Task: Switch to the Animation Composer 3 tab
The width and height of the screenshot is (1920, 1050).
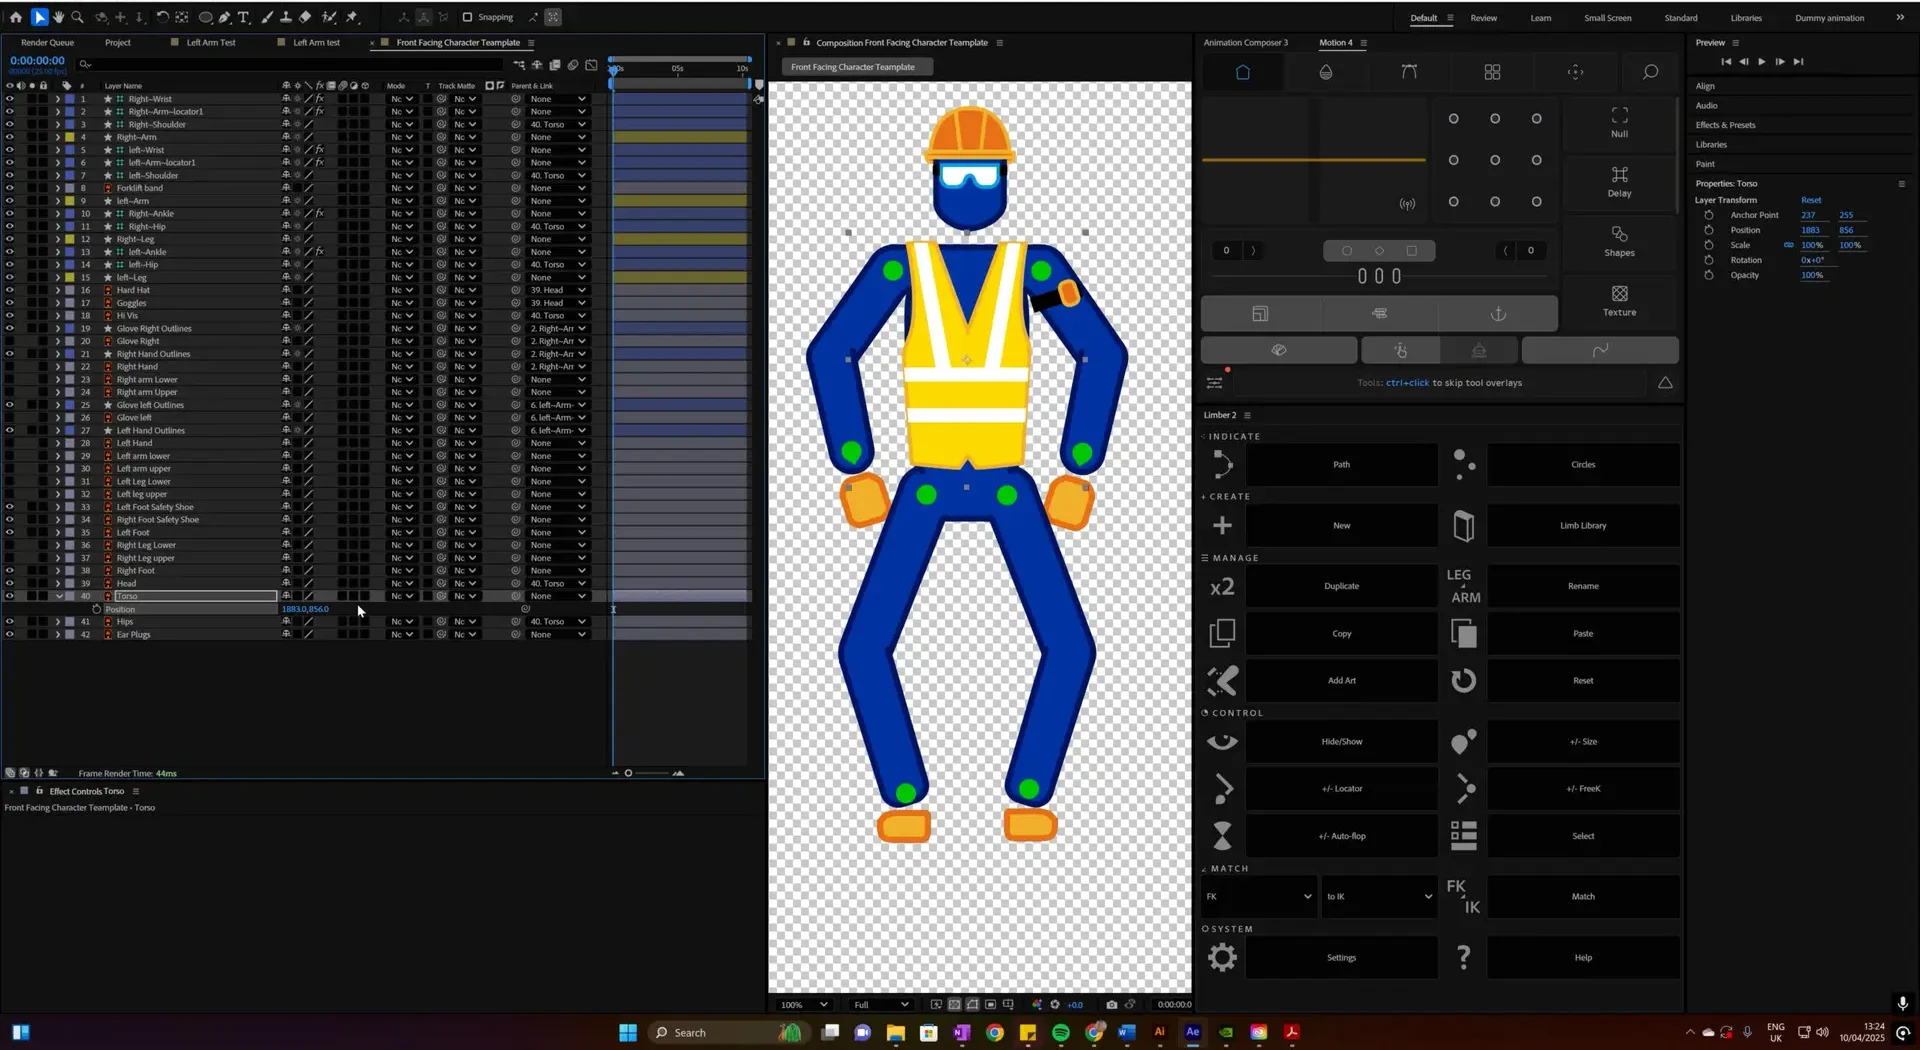Action: point(1245,43)
